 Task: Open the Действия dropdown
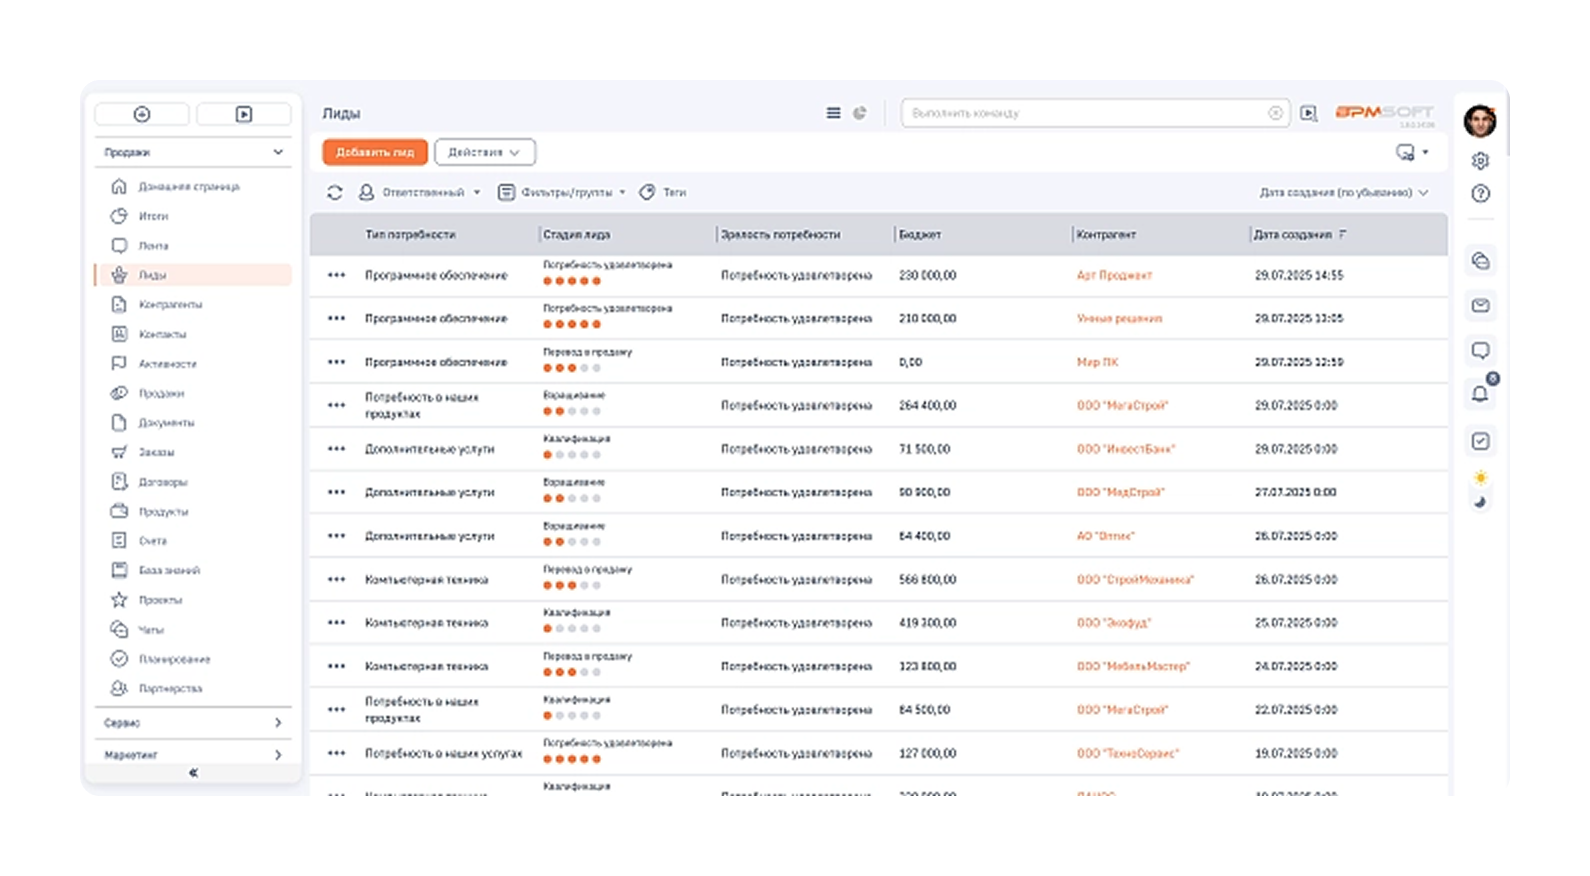pos(485,152)
